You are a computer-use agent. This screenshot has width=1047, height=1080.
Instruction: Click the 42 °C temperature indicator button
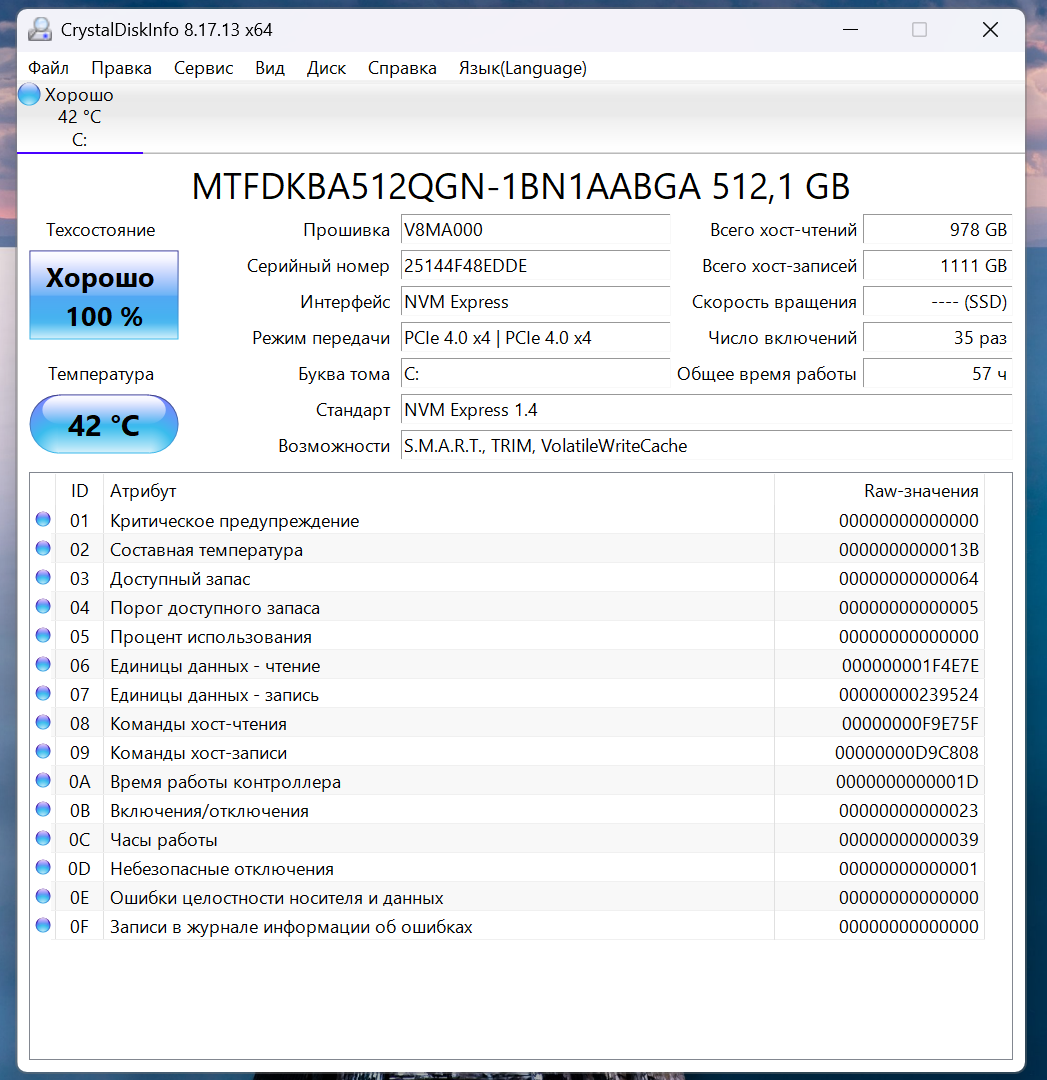coord(104,424)
